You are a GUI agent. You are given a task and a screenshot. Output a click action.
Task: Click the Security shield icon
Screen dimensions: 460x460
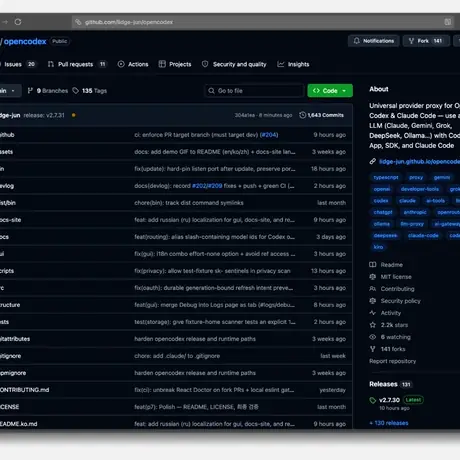pyautogui.click(x=205, y=64)
